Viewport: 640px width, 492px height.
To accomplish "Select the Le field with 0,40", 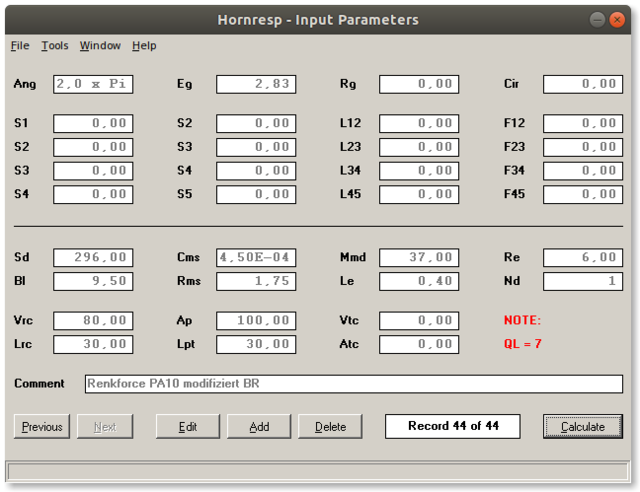I will [x=419, y=281].
